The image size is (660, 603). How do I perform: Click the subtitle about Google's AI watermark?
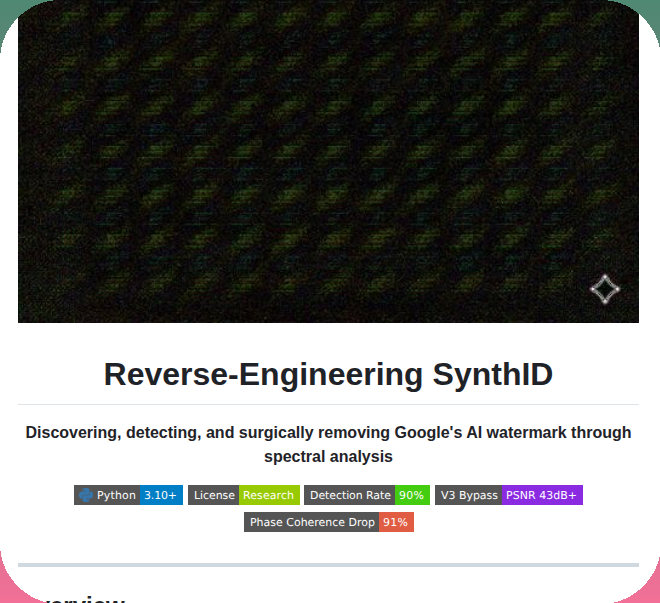pyautogui.click(x=328, y=444)
